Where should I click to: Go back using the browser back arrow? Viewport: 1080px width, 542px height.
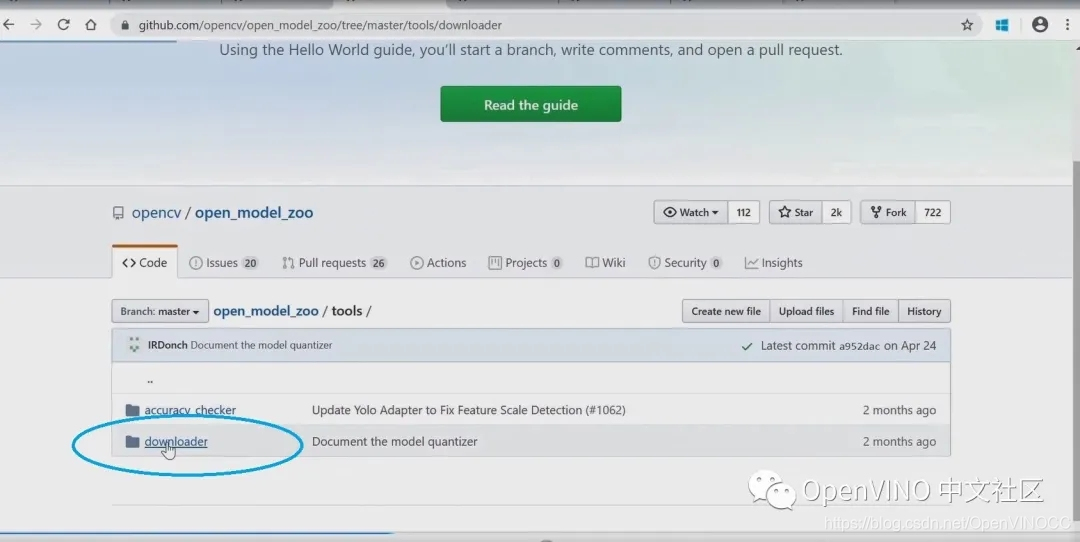(x=9, y=25)
